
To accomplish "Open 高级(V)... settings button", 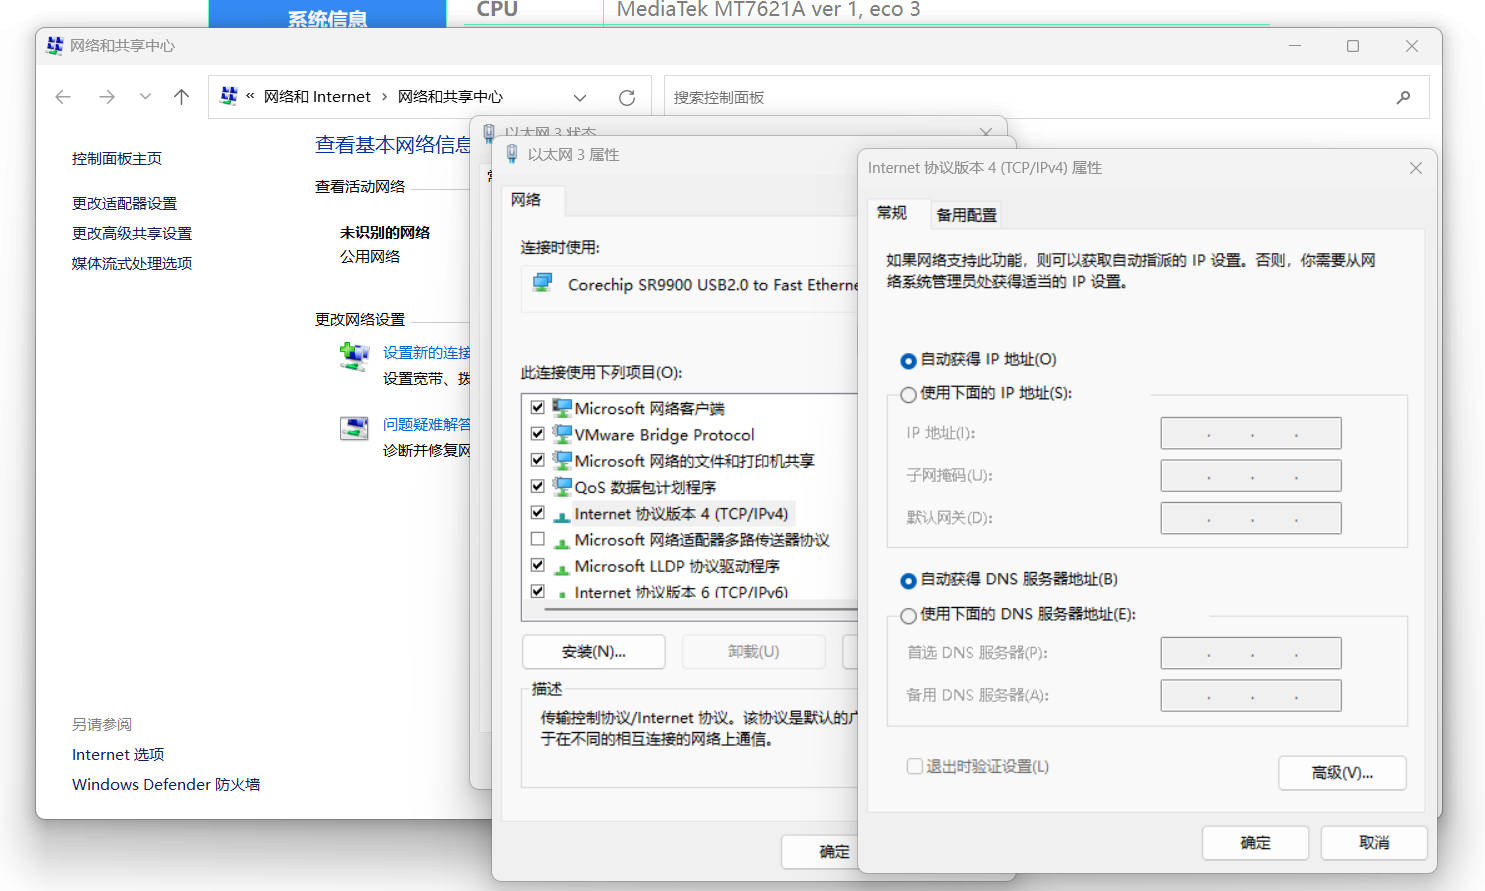I will click(x=1342, y=773).
